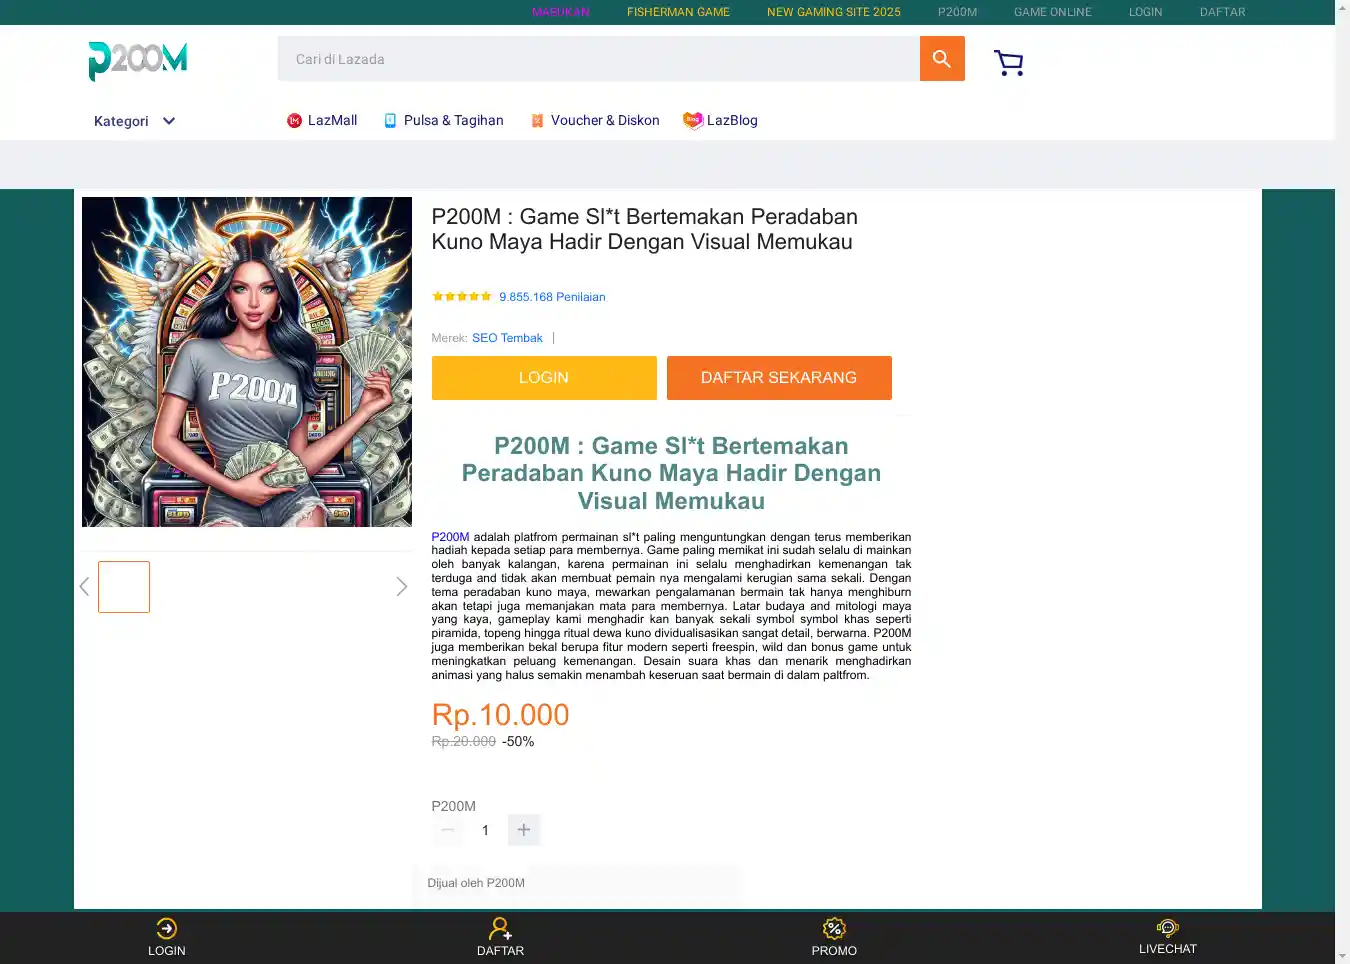Open FISHERMAN GAME in top menu

[678, 12]
